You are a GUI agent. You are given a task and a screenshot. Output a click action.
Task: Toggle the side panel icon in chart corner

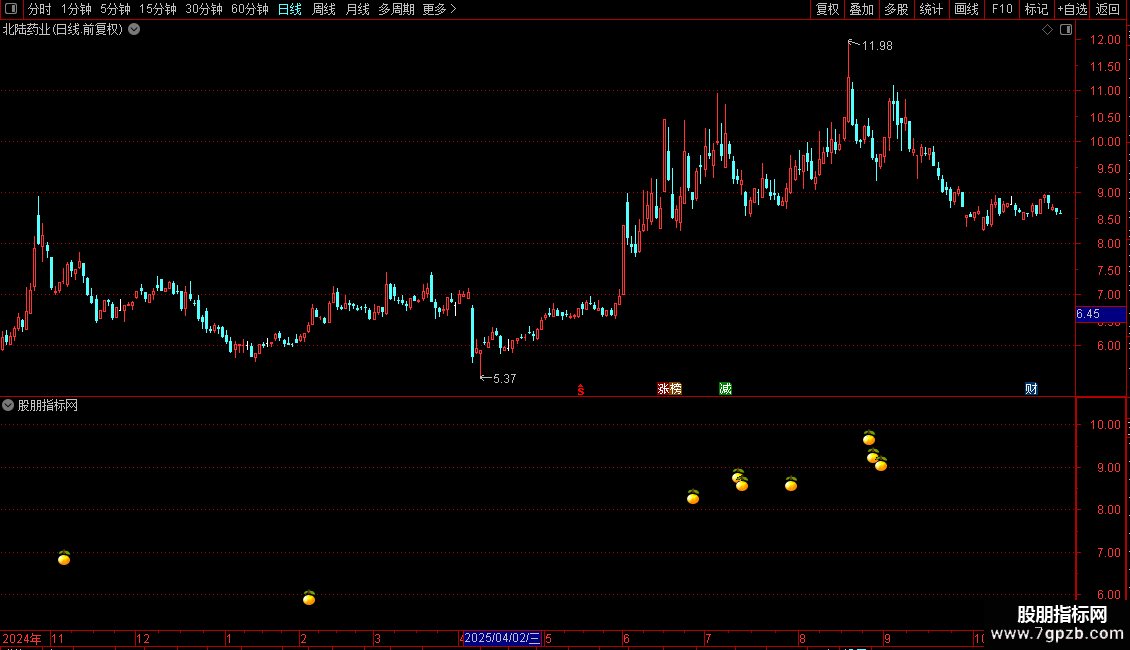(1066, 30)
